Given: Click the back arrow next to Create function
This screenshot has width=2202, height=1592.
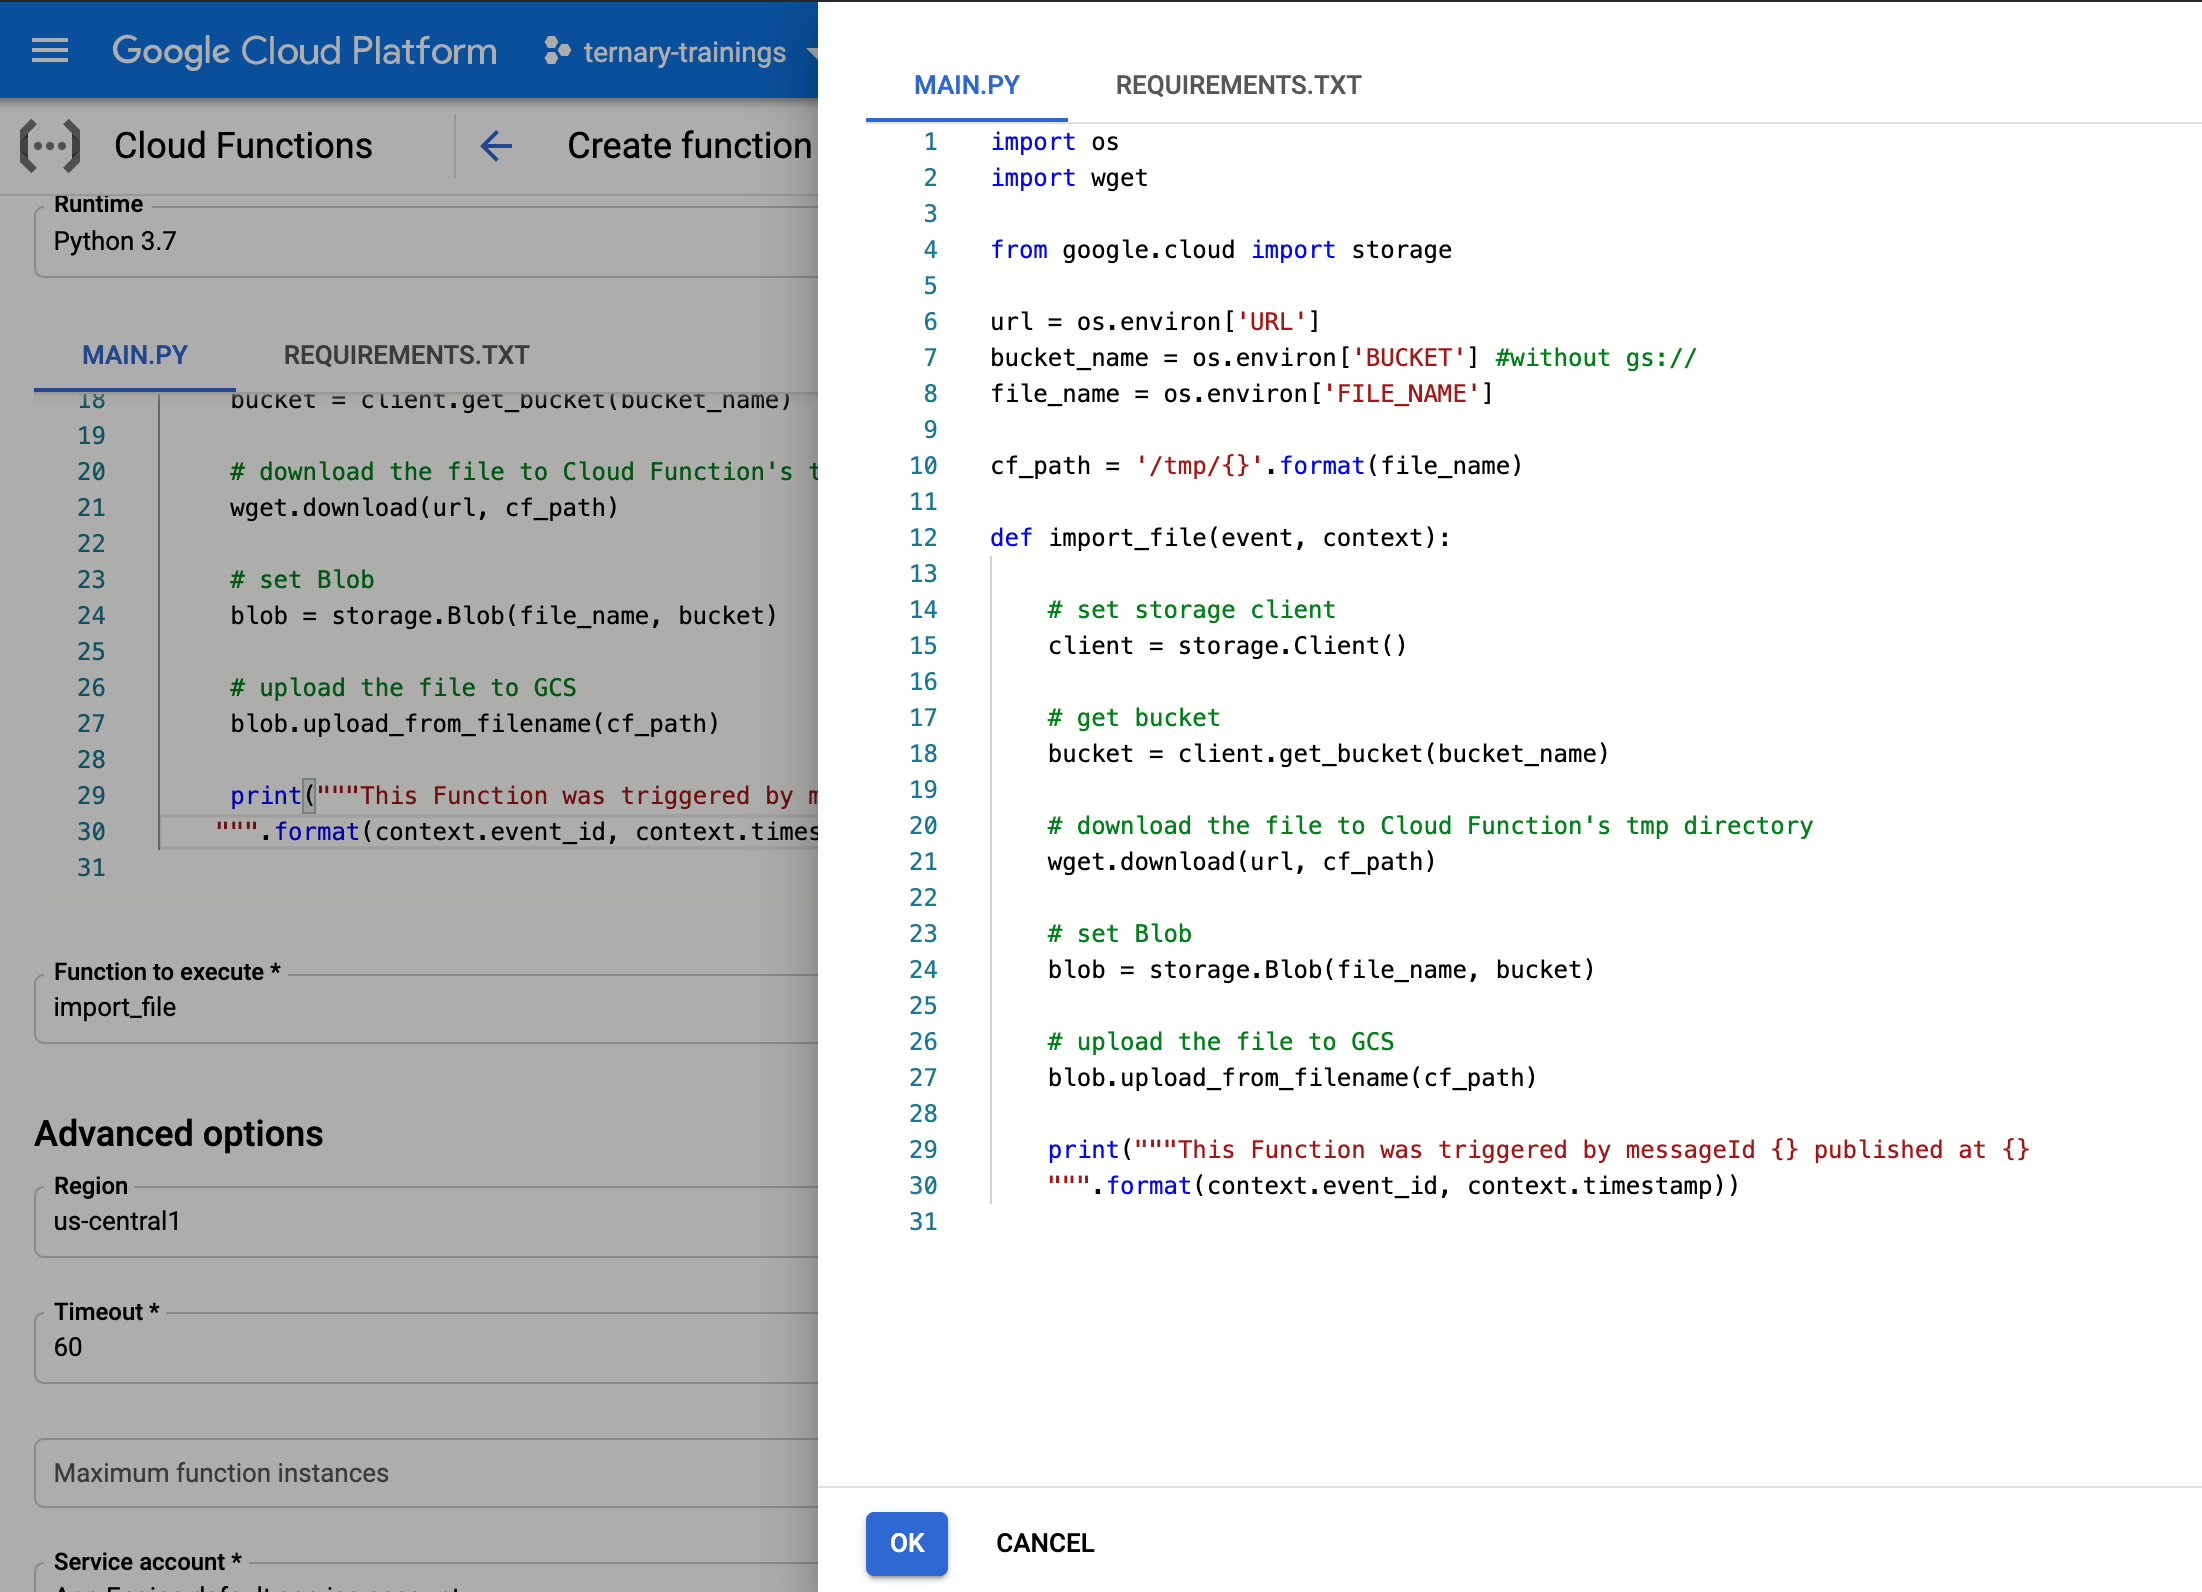Looking at the screenshot, I should 496,146.
